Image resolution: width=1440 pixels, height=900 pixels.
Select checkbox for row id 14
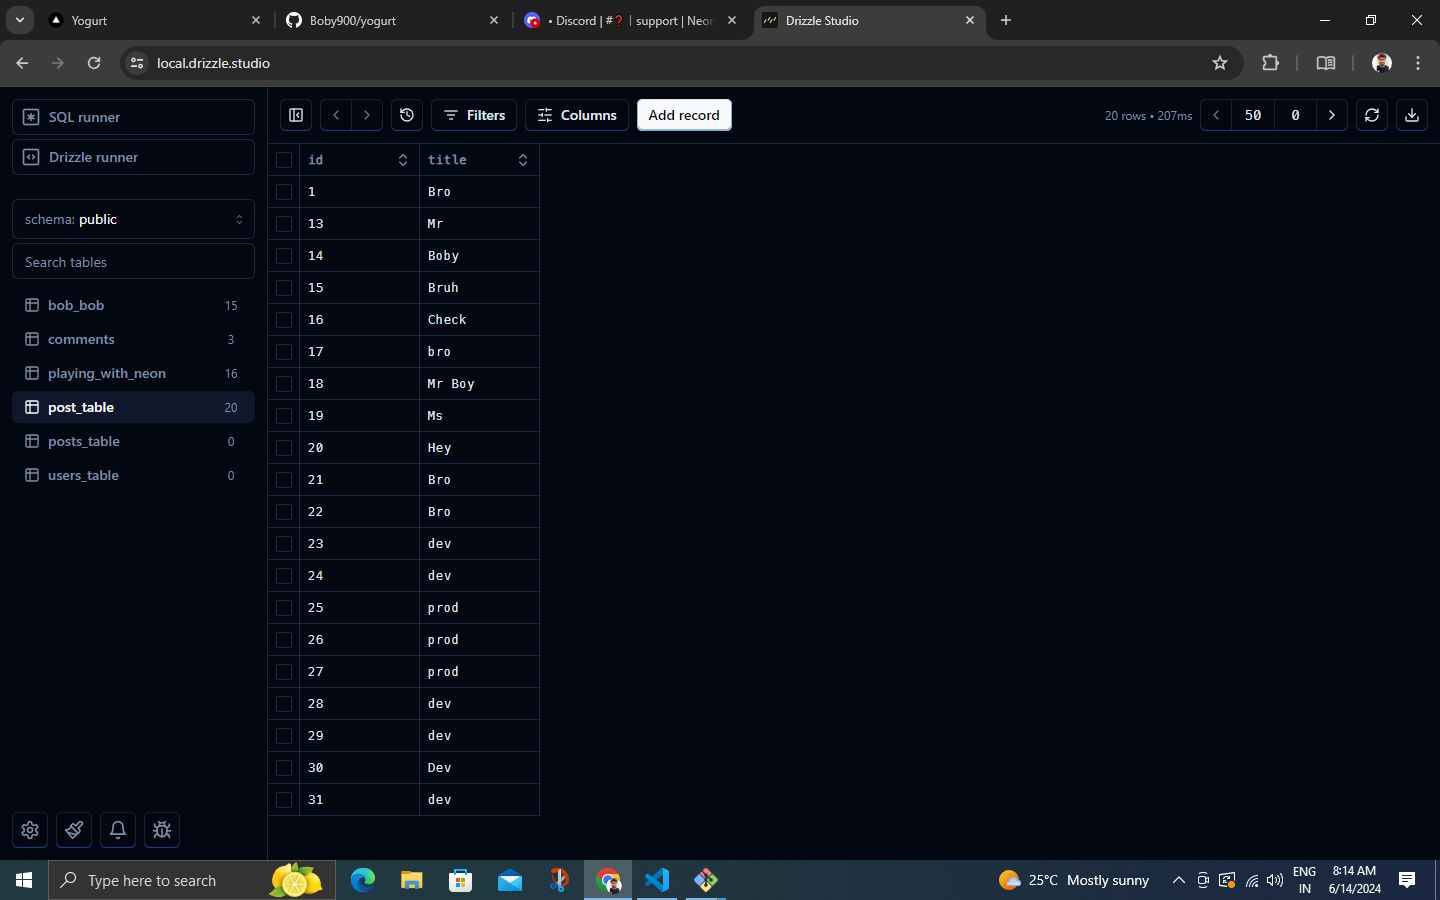pos(284,256)
